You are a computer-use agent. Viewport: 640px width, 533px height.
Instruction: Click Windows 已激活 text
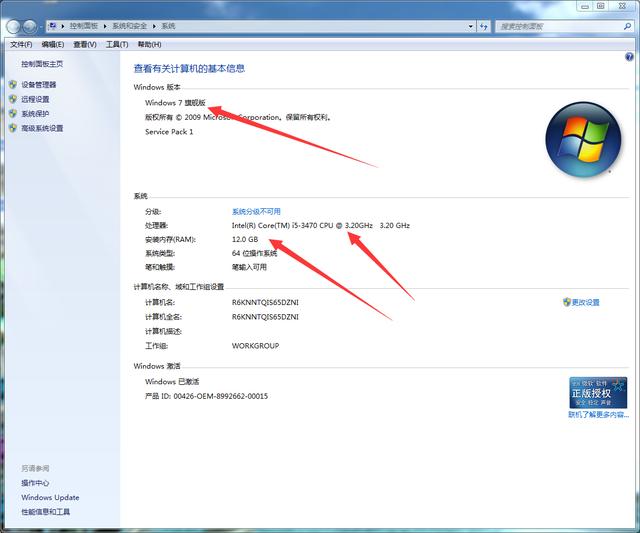pyautogui.click(x=172, y=382)
